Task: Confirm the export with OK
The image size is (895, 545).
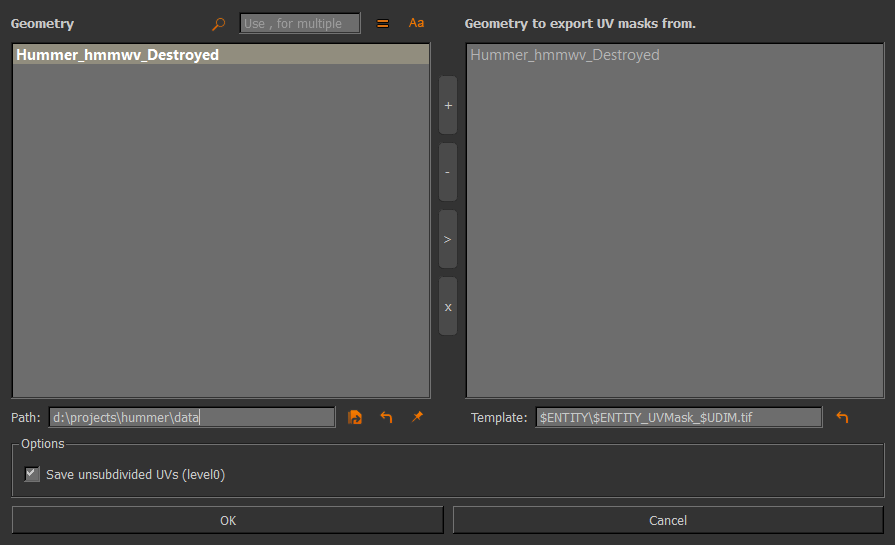Action: coord(227,520)
